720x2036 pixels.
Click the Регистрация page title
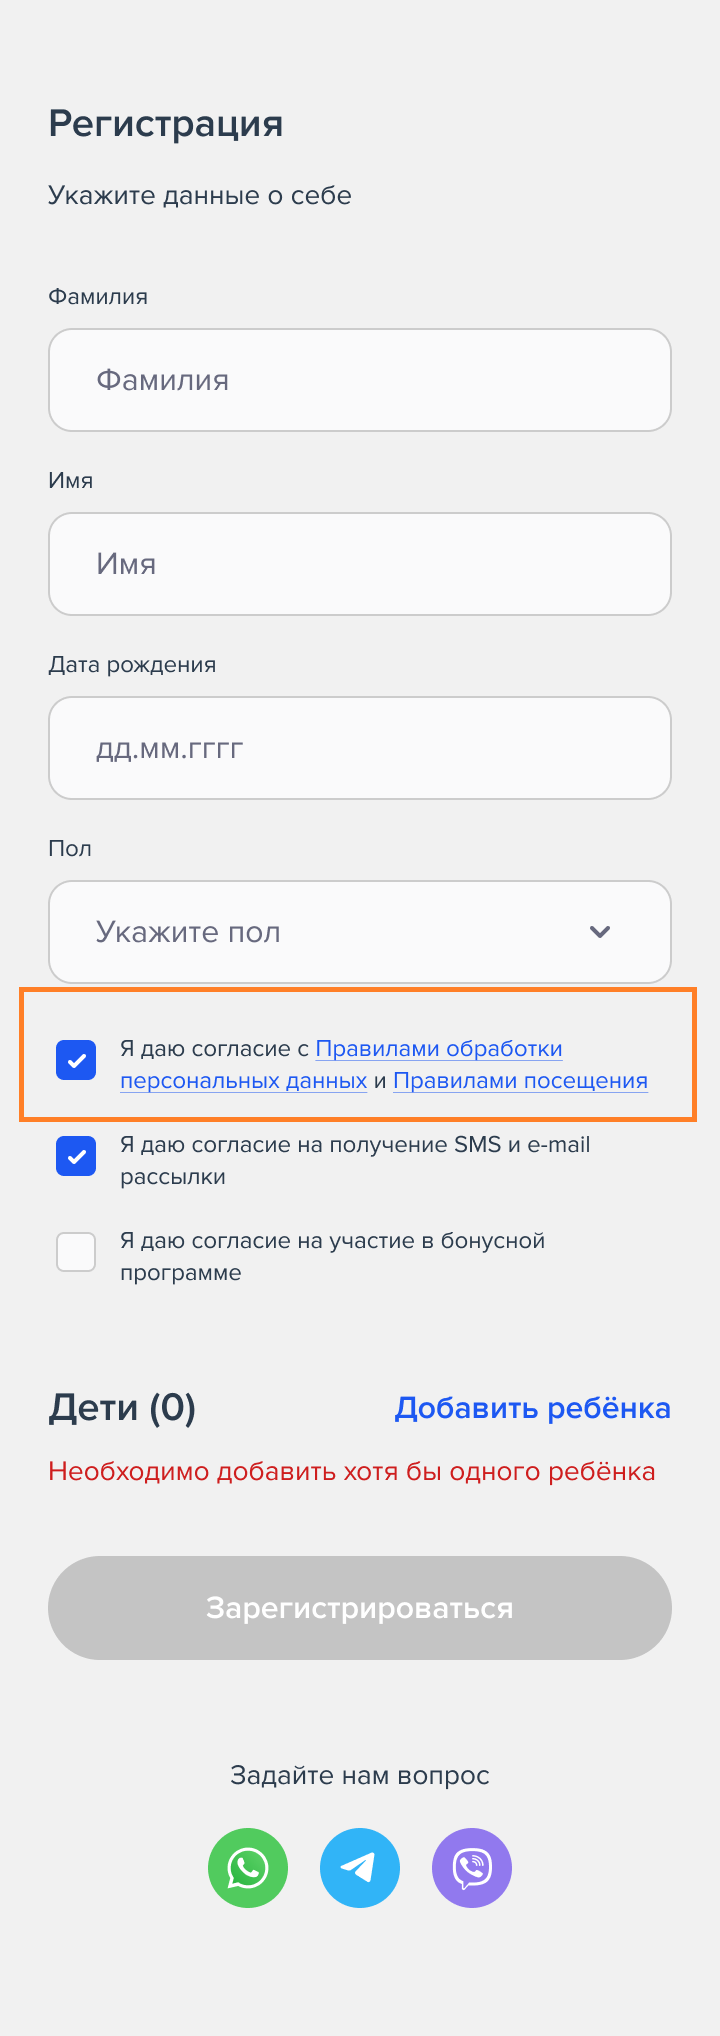pyautogui.click(x=166, y=124)
